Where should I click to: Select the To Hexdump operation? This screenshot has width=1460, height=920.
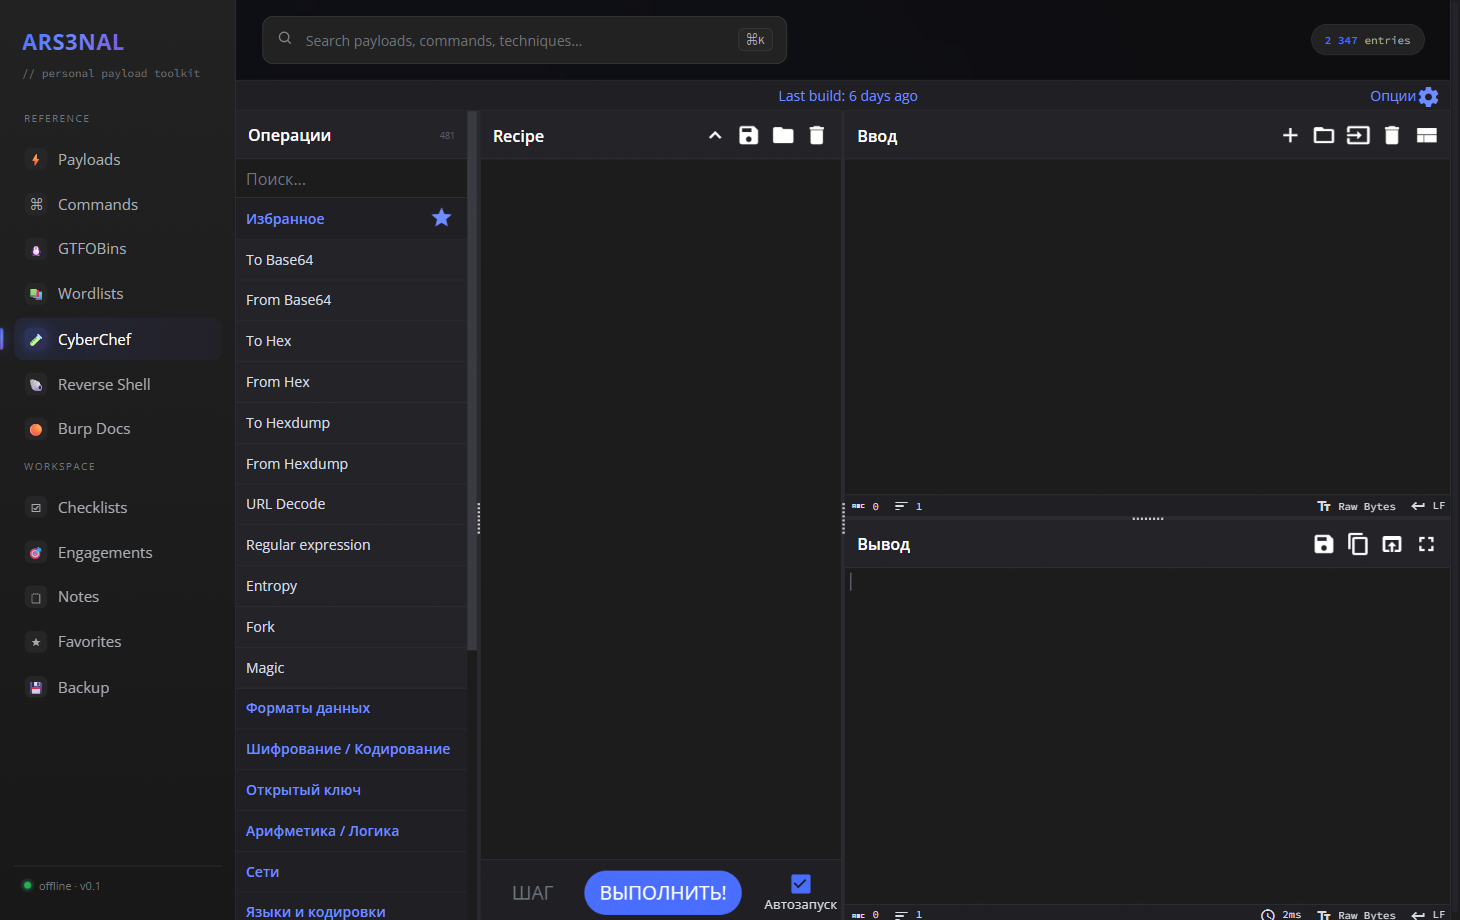(x=351, y=423)
